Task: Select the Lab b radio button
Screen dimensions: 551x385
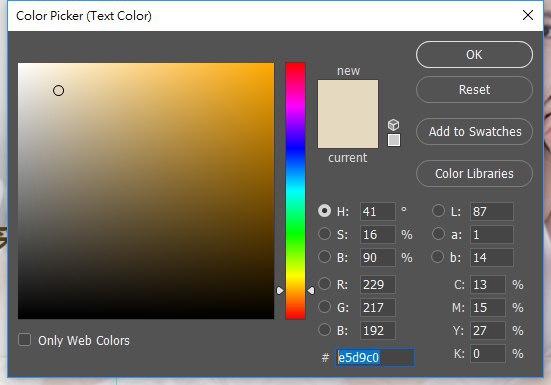Action: point(437,257)
